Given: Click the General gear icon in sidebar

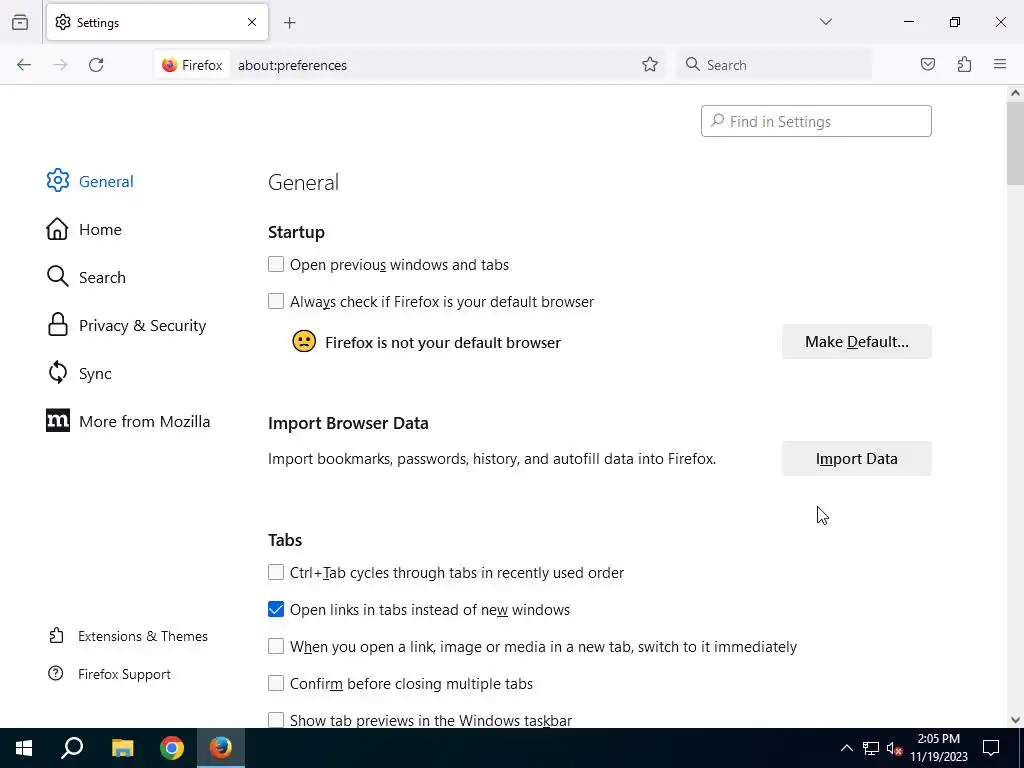Looking at the screenshot, I should [57, 181].
